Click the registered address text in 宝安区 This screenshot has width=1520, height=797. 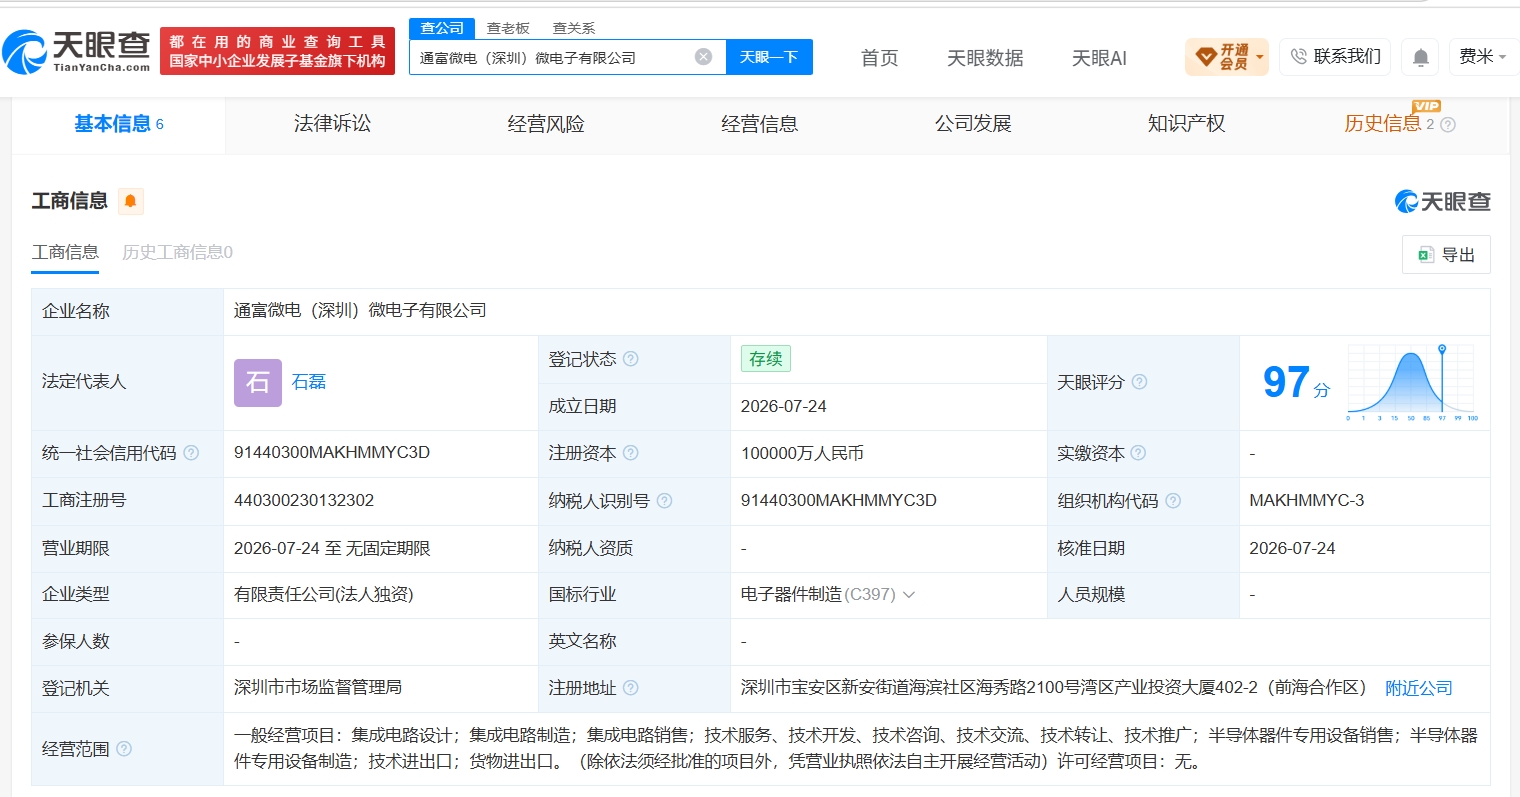click(1054, 688)
